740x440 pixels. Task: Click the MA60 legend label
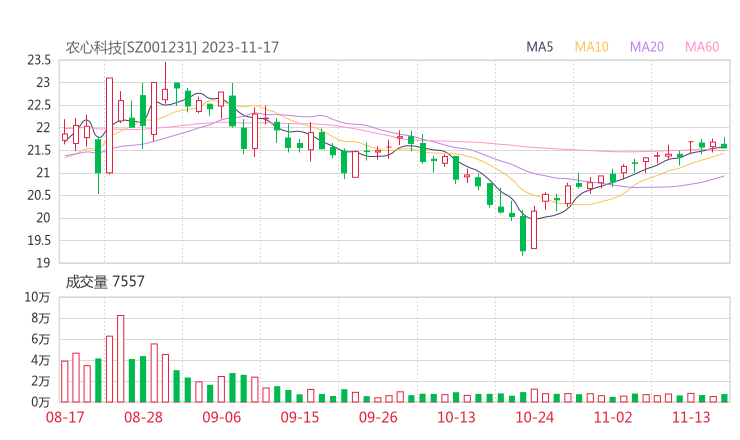702,47
